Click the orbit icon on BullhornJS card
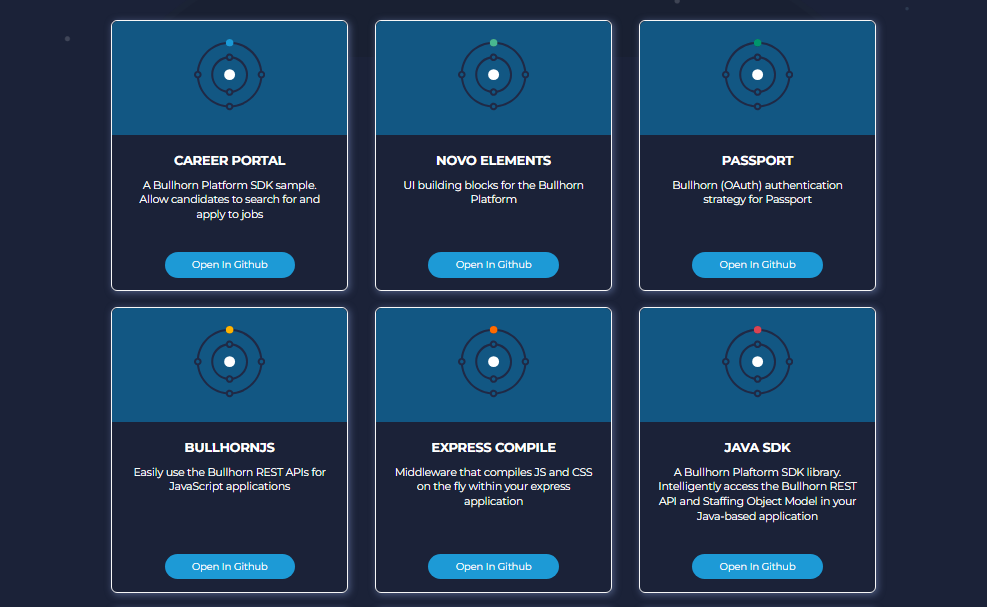Image resolution: width=987 pixels, height=607 pixels. pyautogui.click(x=230, y=361)
